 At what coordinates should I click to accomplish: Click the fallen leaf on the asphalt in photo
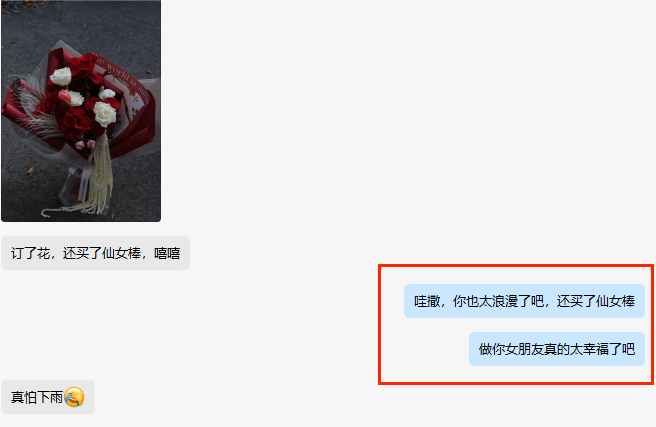pyautogui.click(x=30, y=170)
